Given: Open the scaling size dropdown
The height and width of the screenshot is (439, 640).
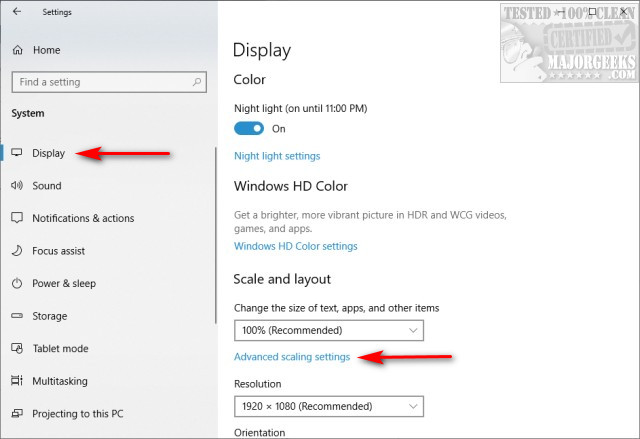Looking at the screenshot, I should [328, 330].
